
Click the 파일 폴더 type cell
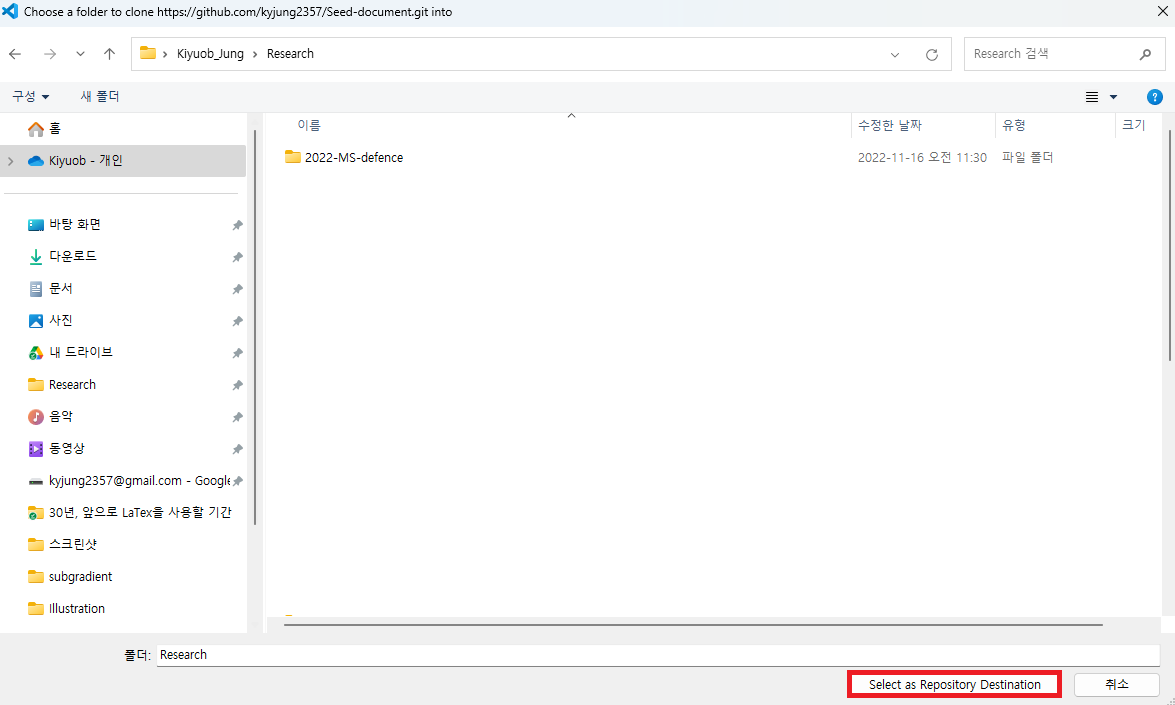(1027, 157)
